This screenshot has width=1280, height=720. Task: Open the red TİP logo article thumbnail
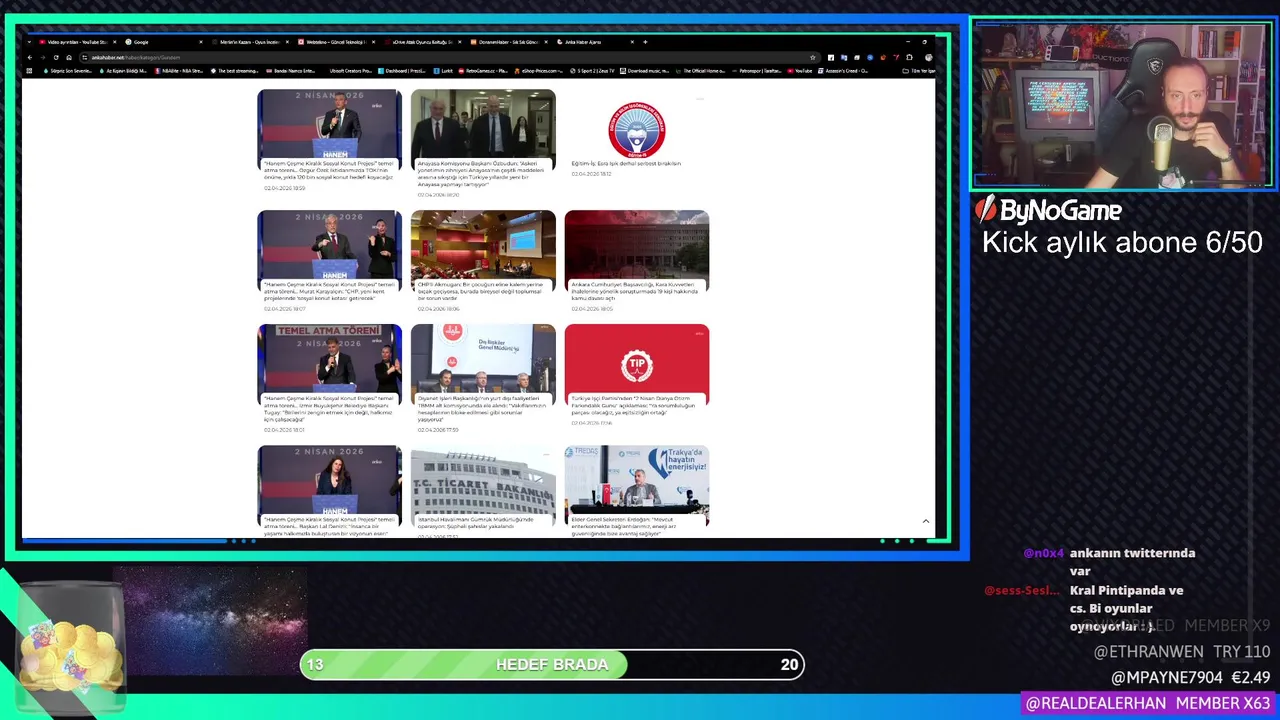pos(637,358)
